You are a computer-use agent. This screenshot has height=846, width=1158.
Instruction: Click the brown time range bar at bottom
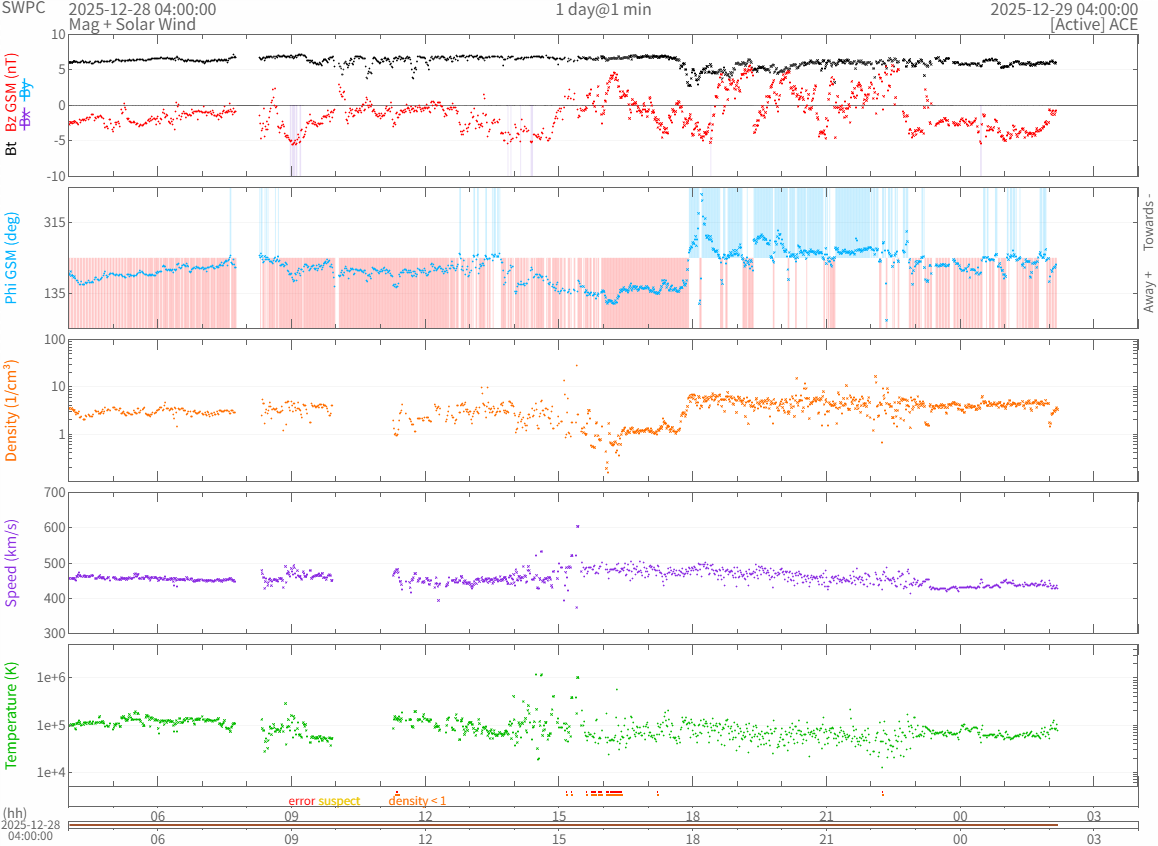(562, 824)
